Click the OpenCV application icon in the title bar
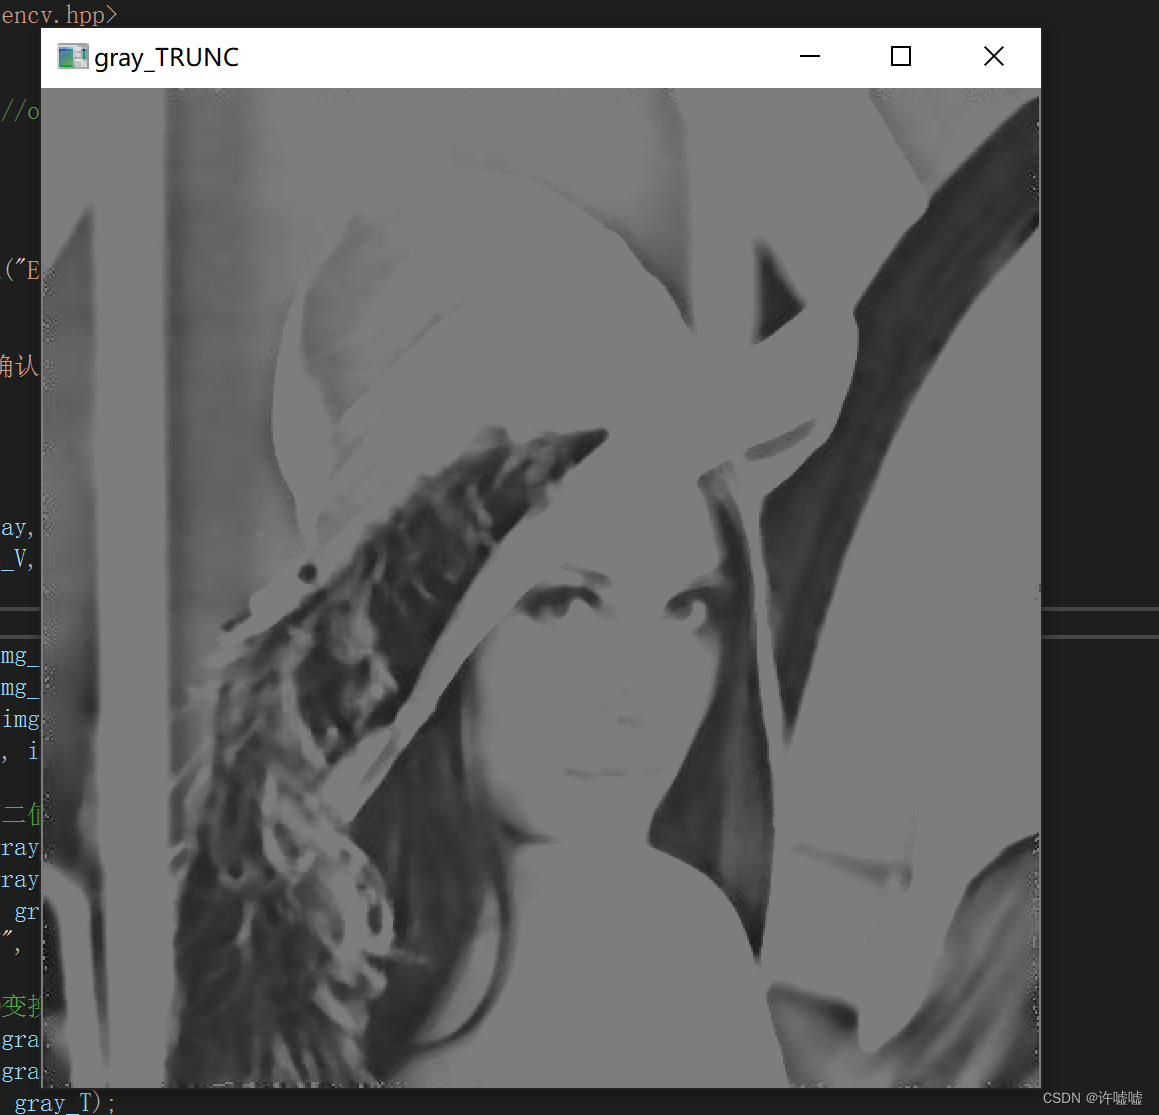This screenshot has height=1115, width=1159. [72, 57]
